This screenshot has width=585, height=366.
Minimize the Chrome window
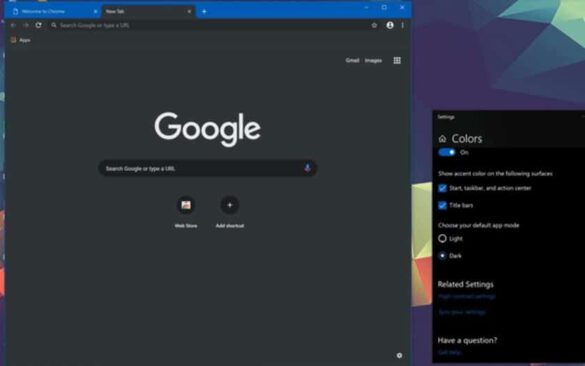[366, 7]
